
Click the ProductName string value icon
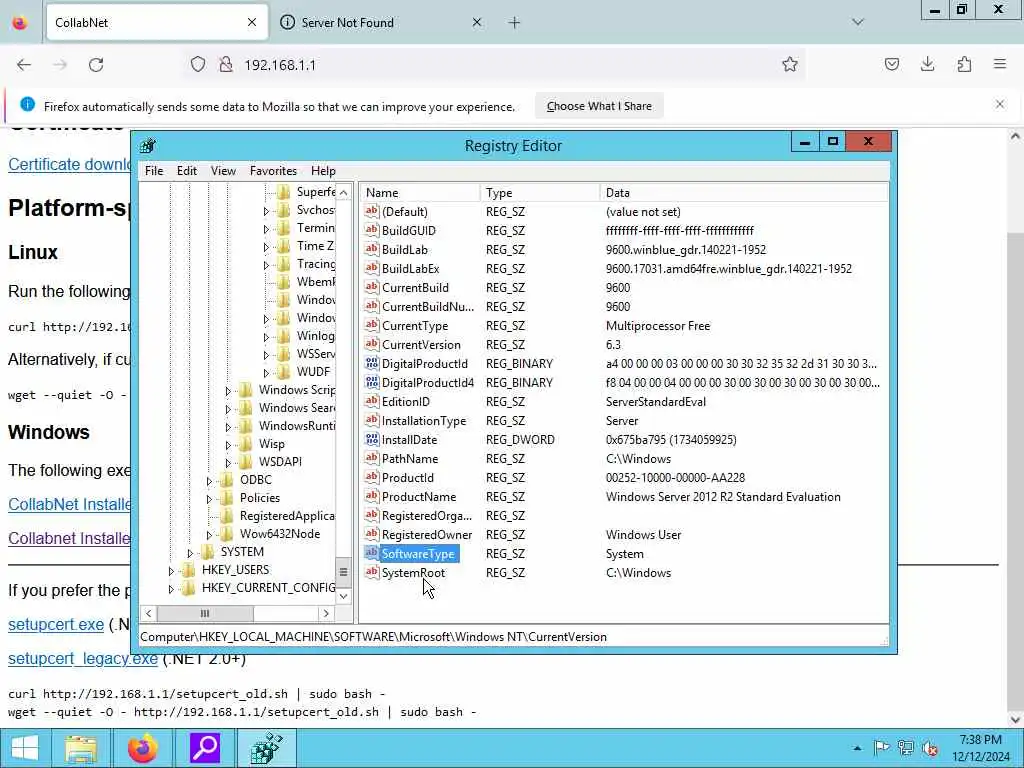(372, 496)
